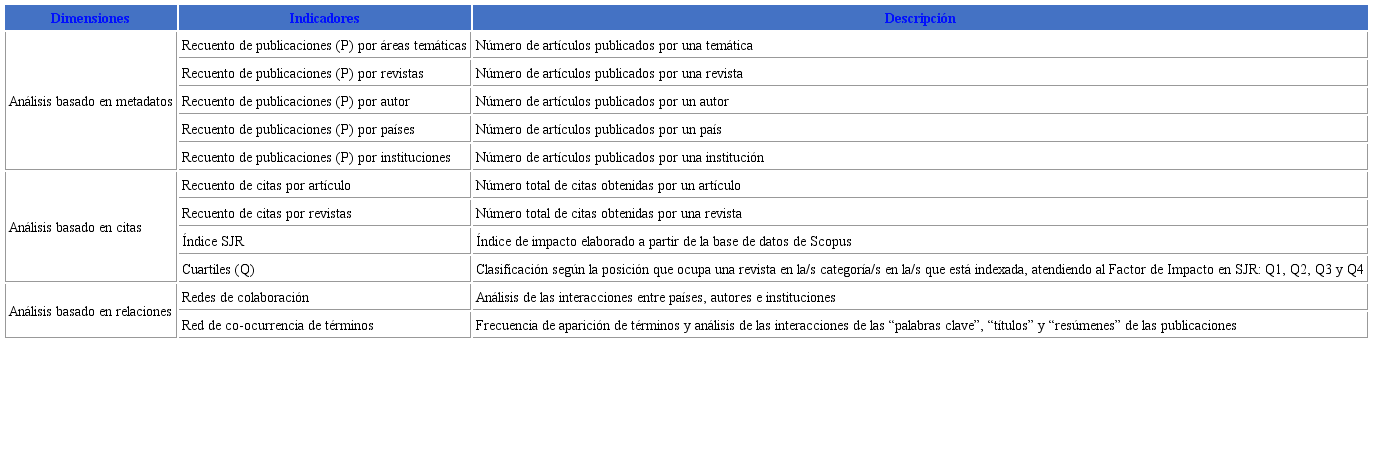Click the Índice SJR indicator cell
Image resolution: width=1373 pixels, height=476 pixels.
213,241
